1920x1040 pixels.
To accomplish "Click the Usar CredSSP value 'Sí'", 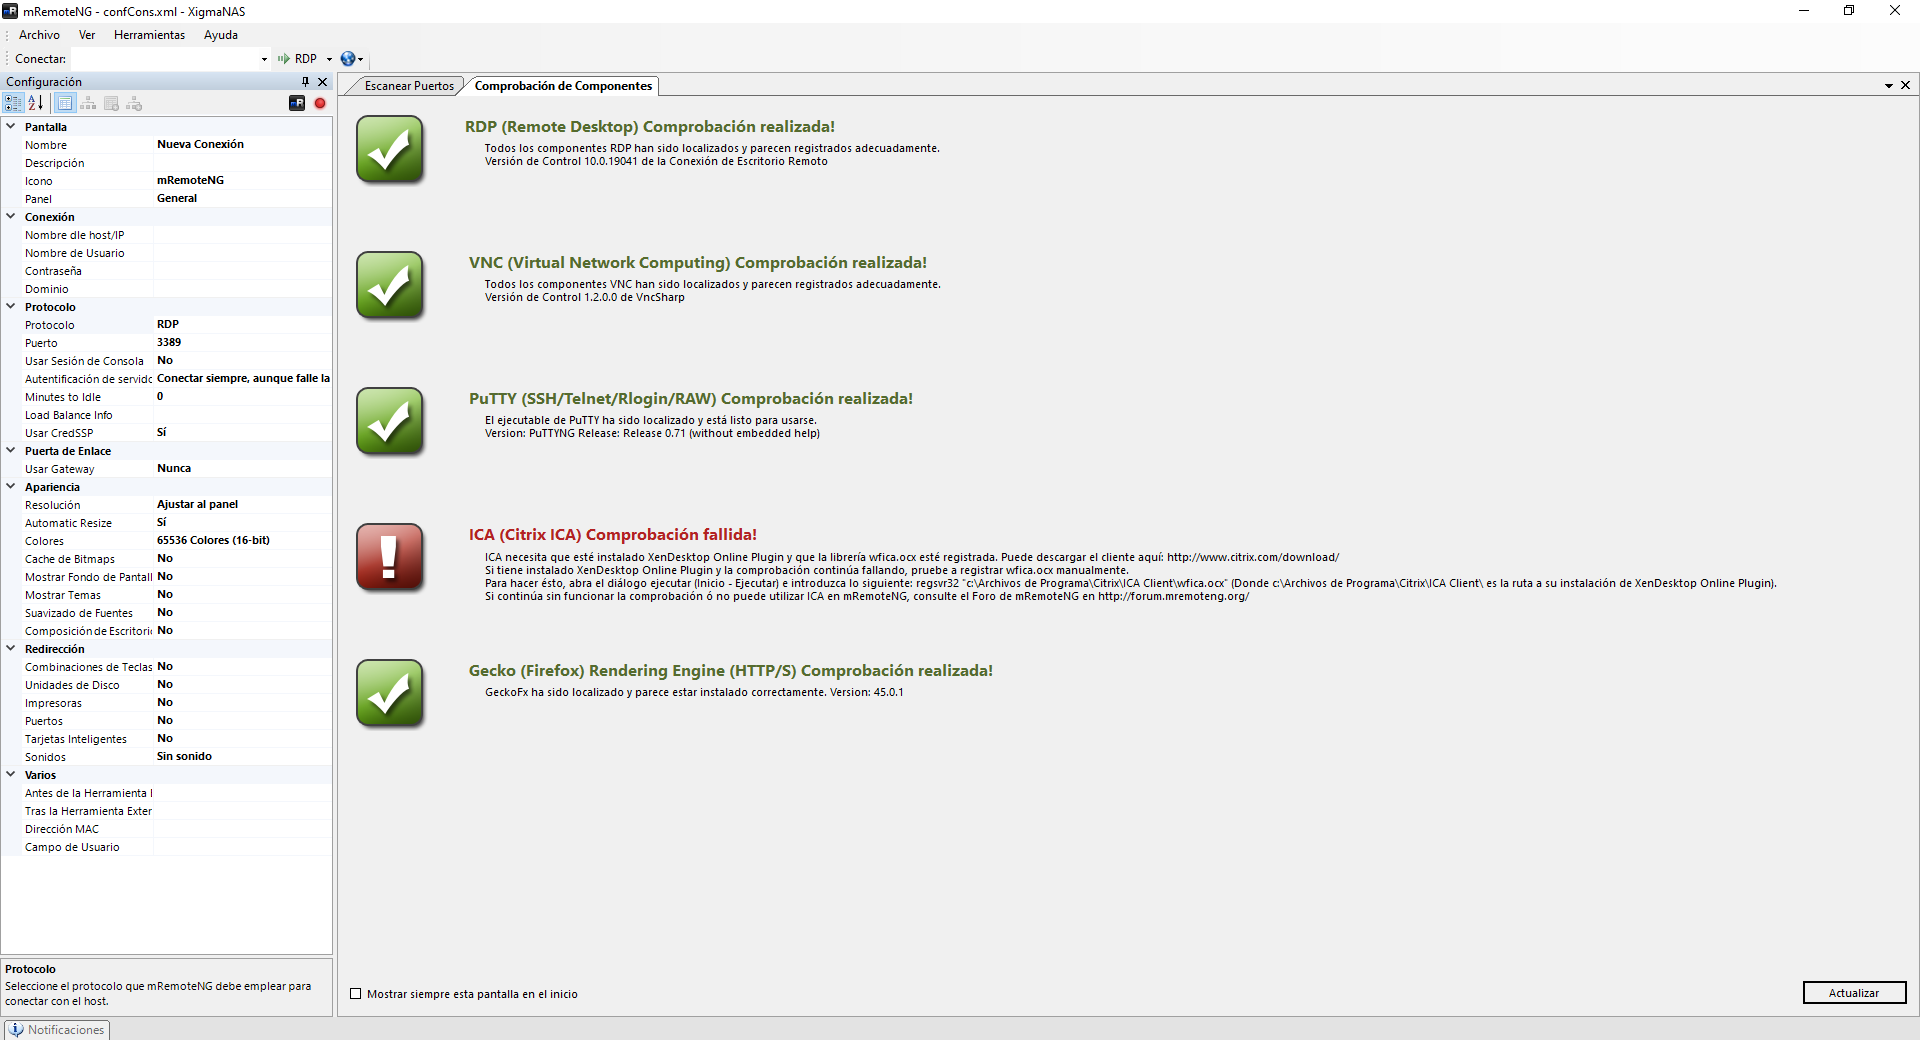I will coord(161,433).
